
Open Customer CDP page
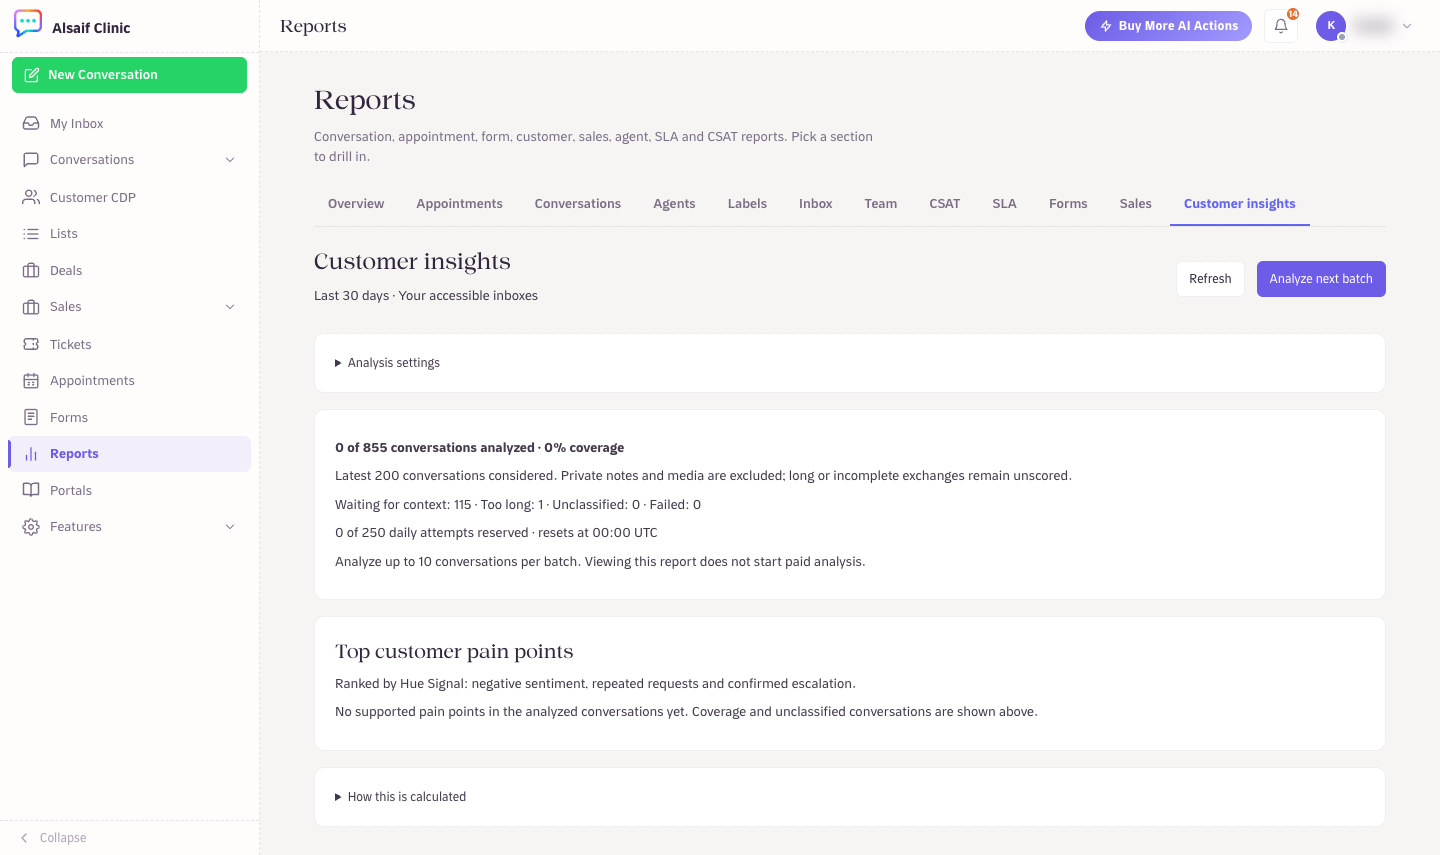129,197
